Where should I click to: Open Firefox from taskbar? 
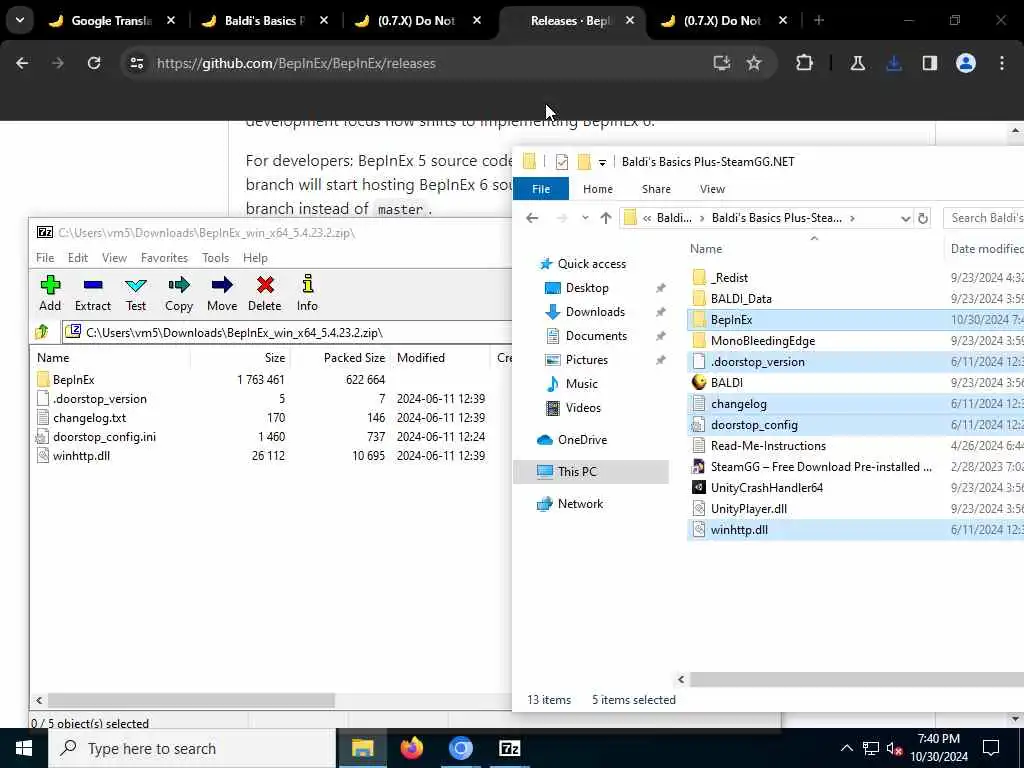click(411, 748)
